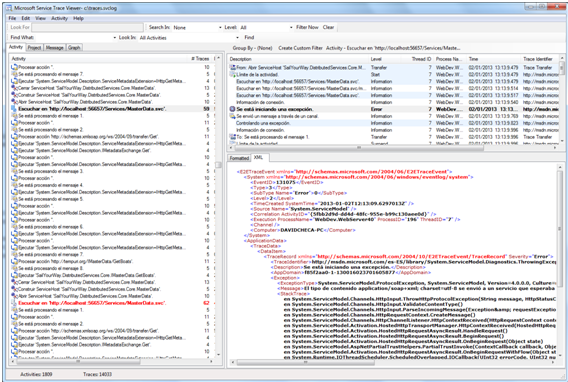The height and width of the screenshot is (382, 568).
Task: Click the 'Start' level cell
Action: coord(375,74)
